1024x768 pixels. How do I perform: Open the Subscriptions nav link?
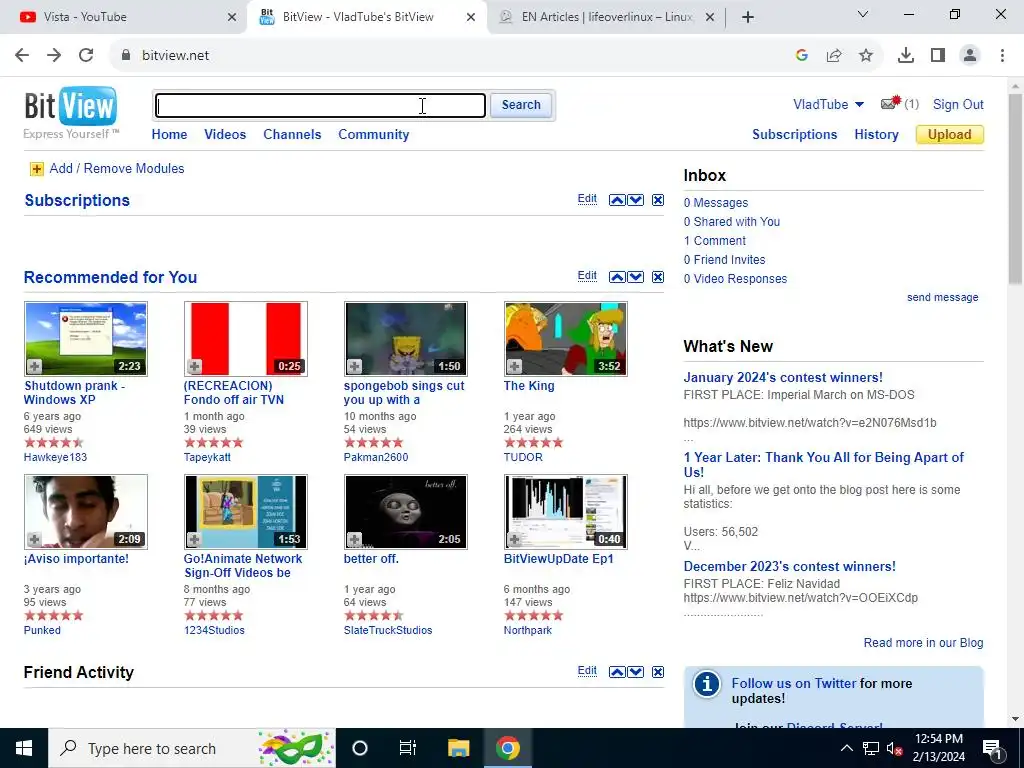pyautogui.click(x=794, y=135)
